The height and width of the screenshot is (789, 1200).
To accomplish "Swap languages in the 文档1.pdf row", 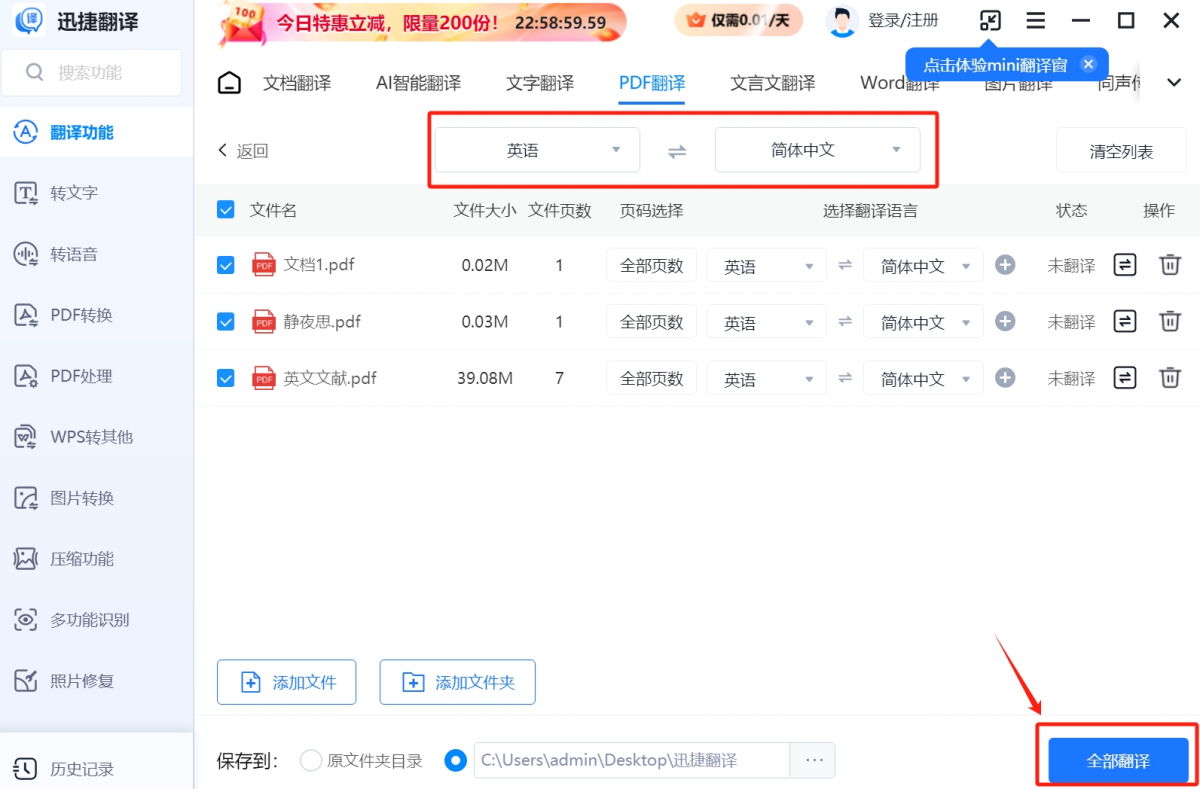I will (x=845, y=265).
